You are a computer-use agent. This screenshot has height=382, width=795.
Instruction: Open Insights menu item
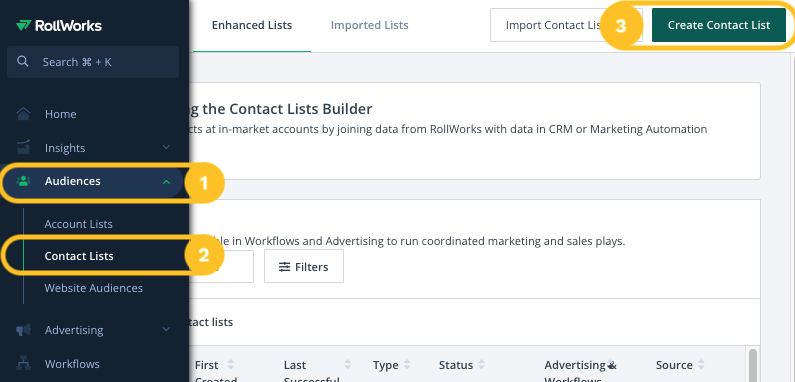coord(65,148)
